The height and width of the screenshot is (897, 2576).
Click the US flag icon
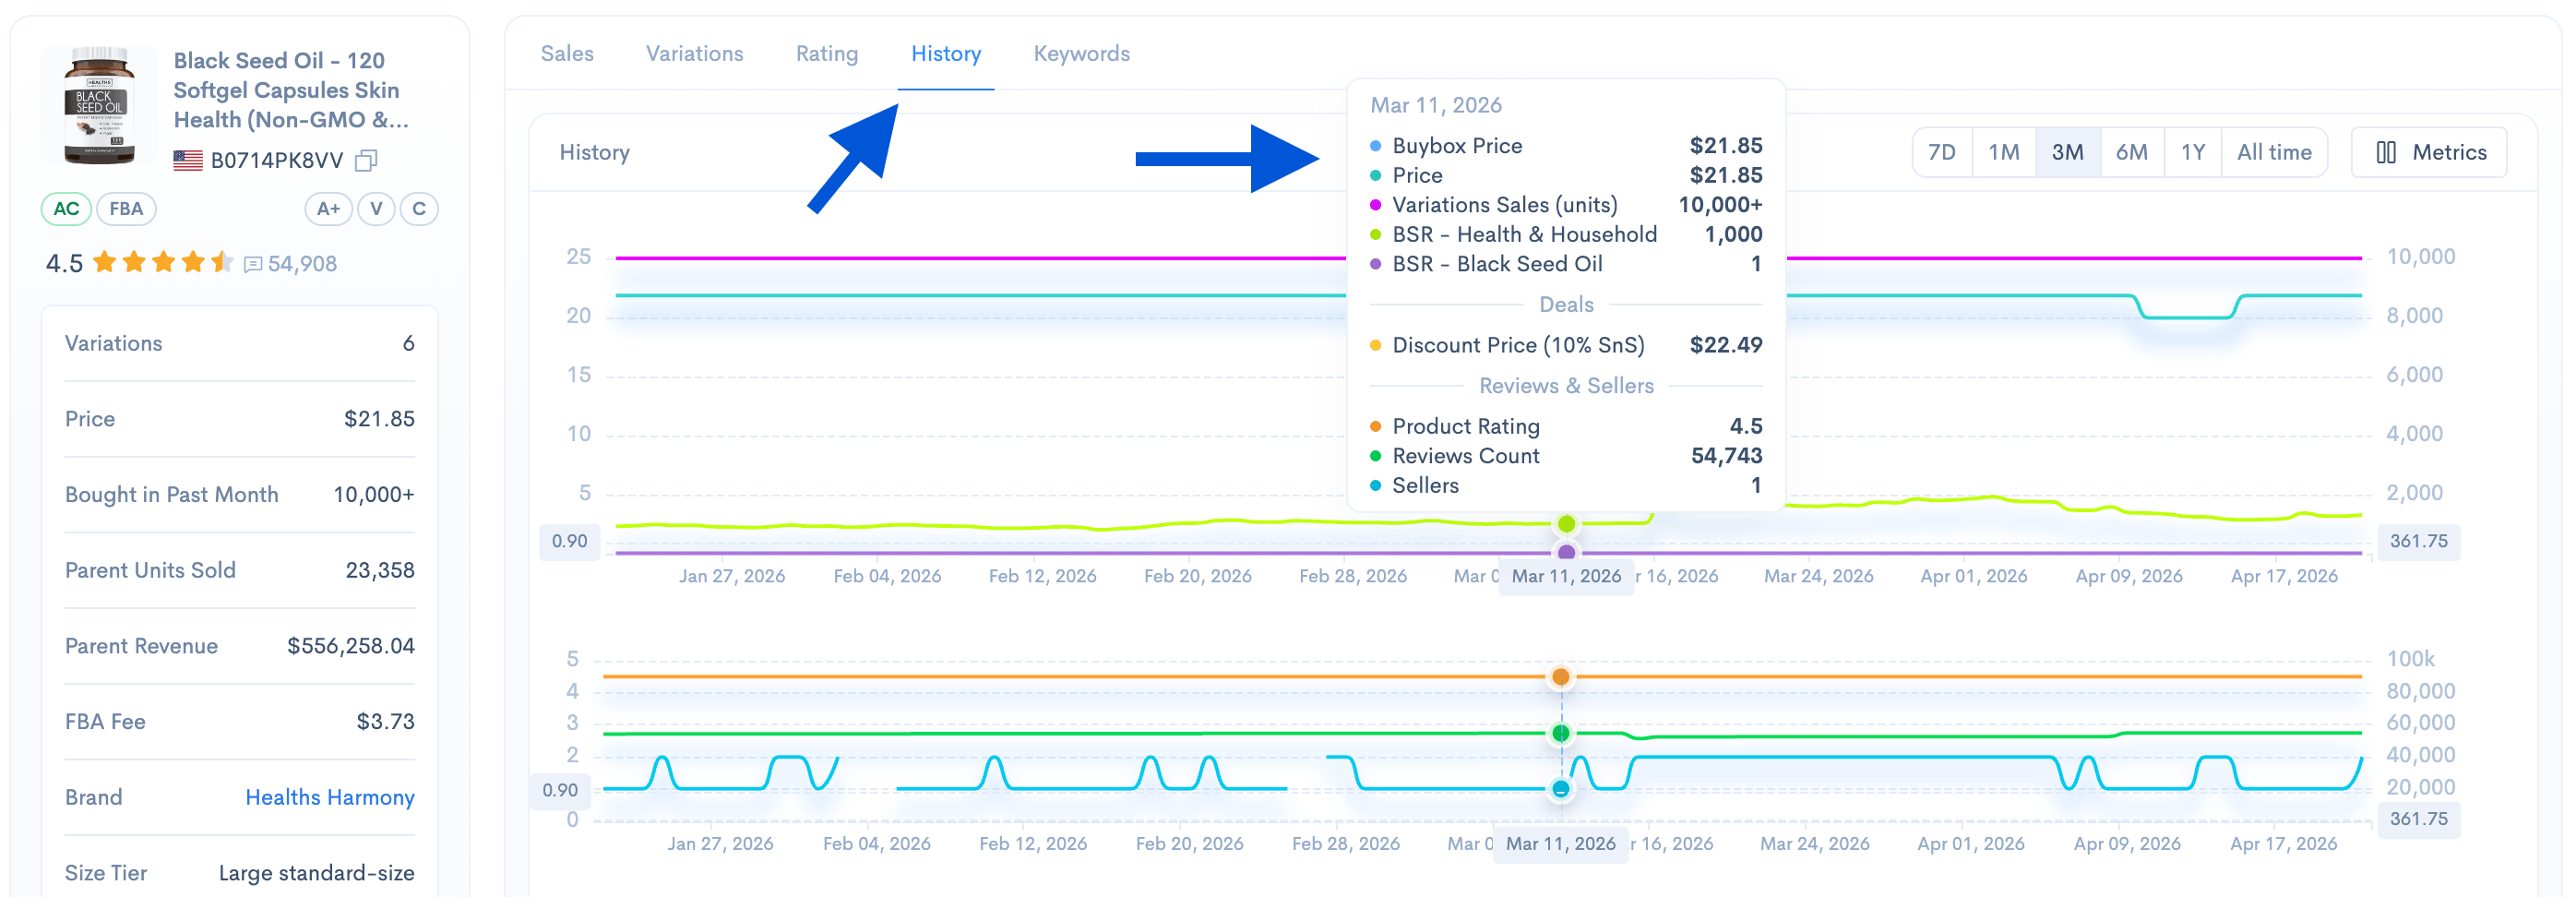tap(188, 160)
